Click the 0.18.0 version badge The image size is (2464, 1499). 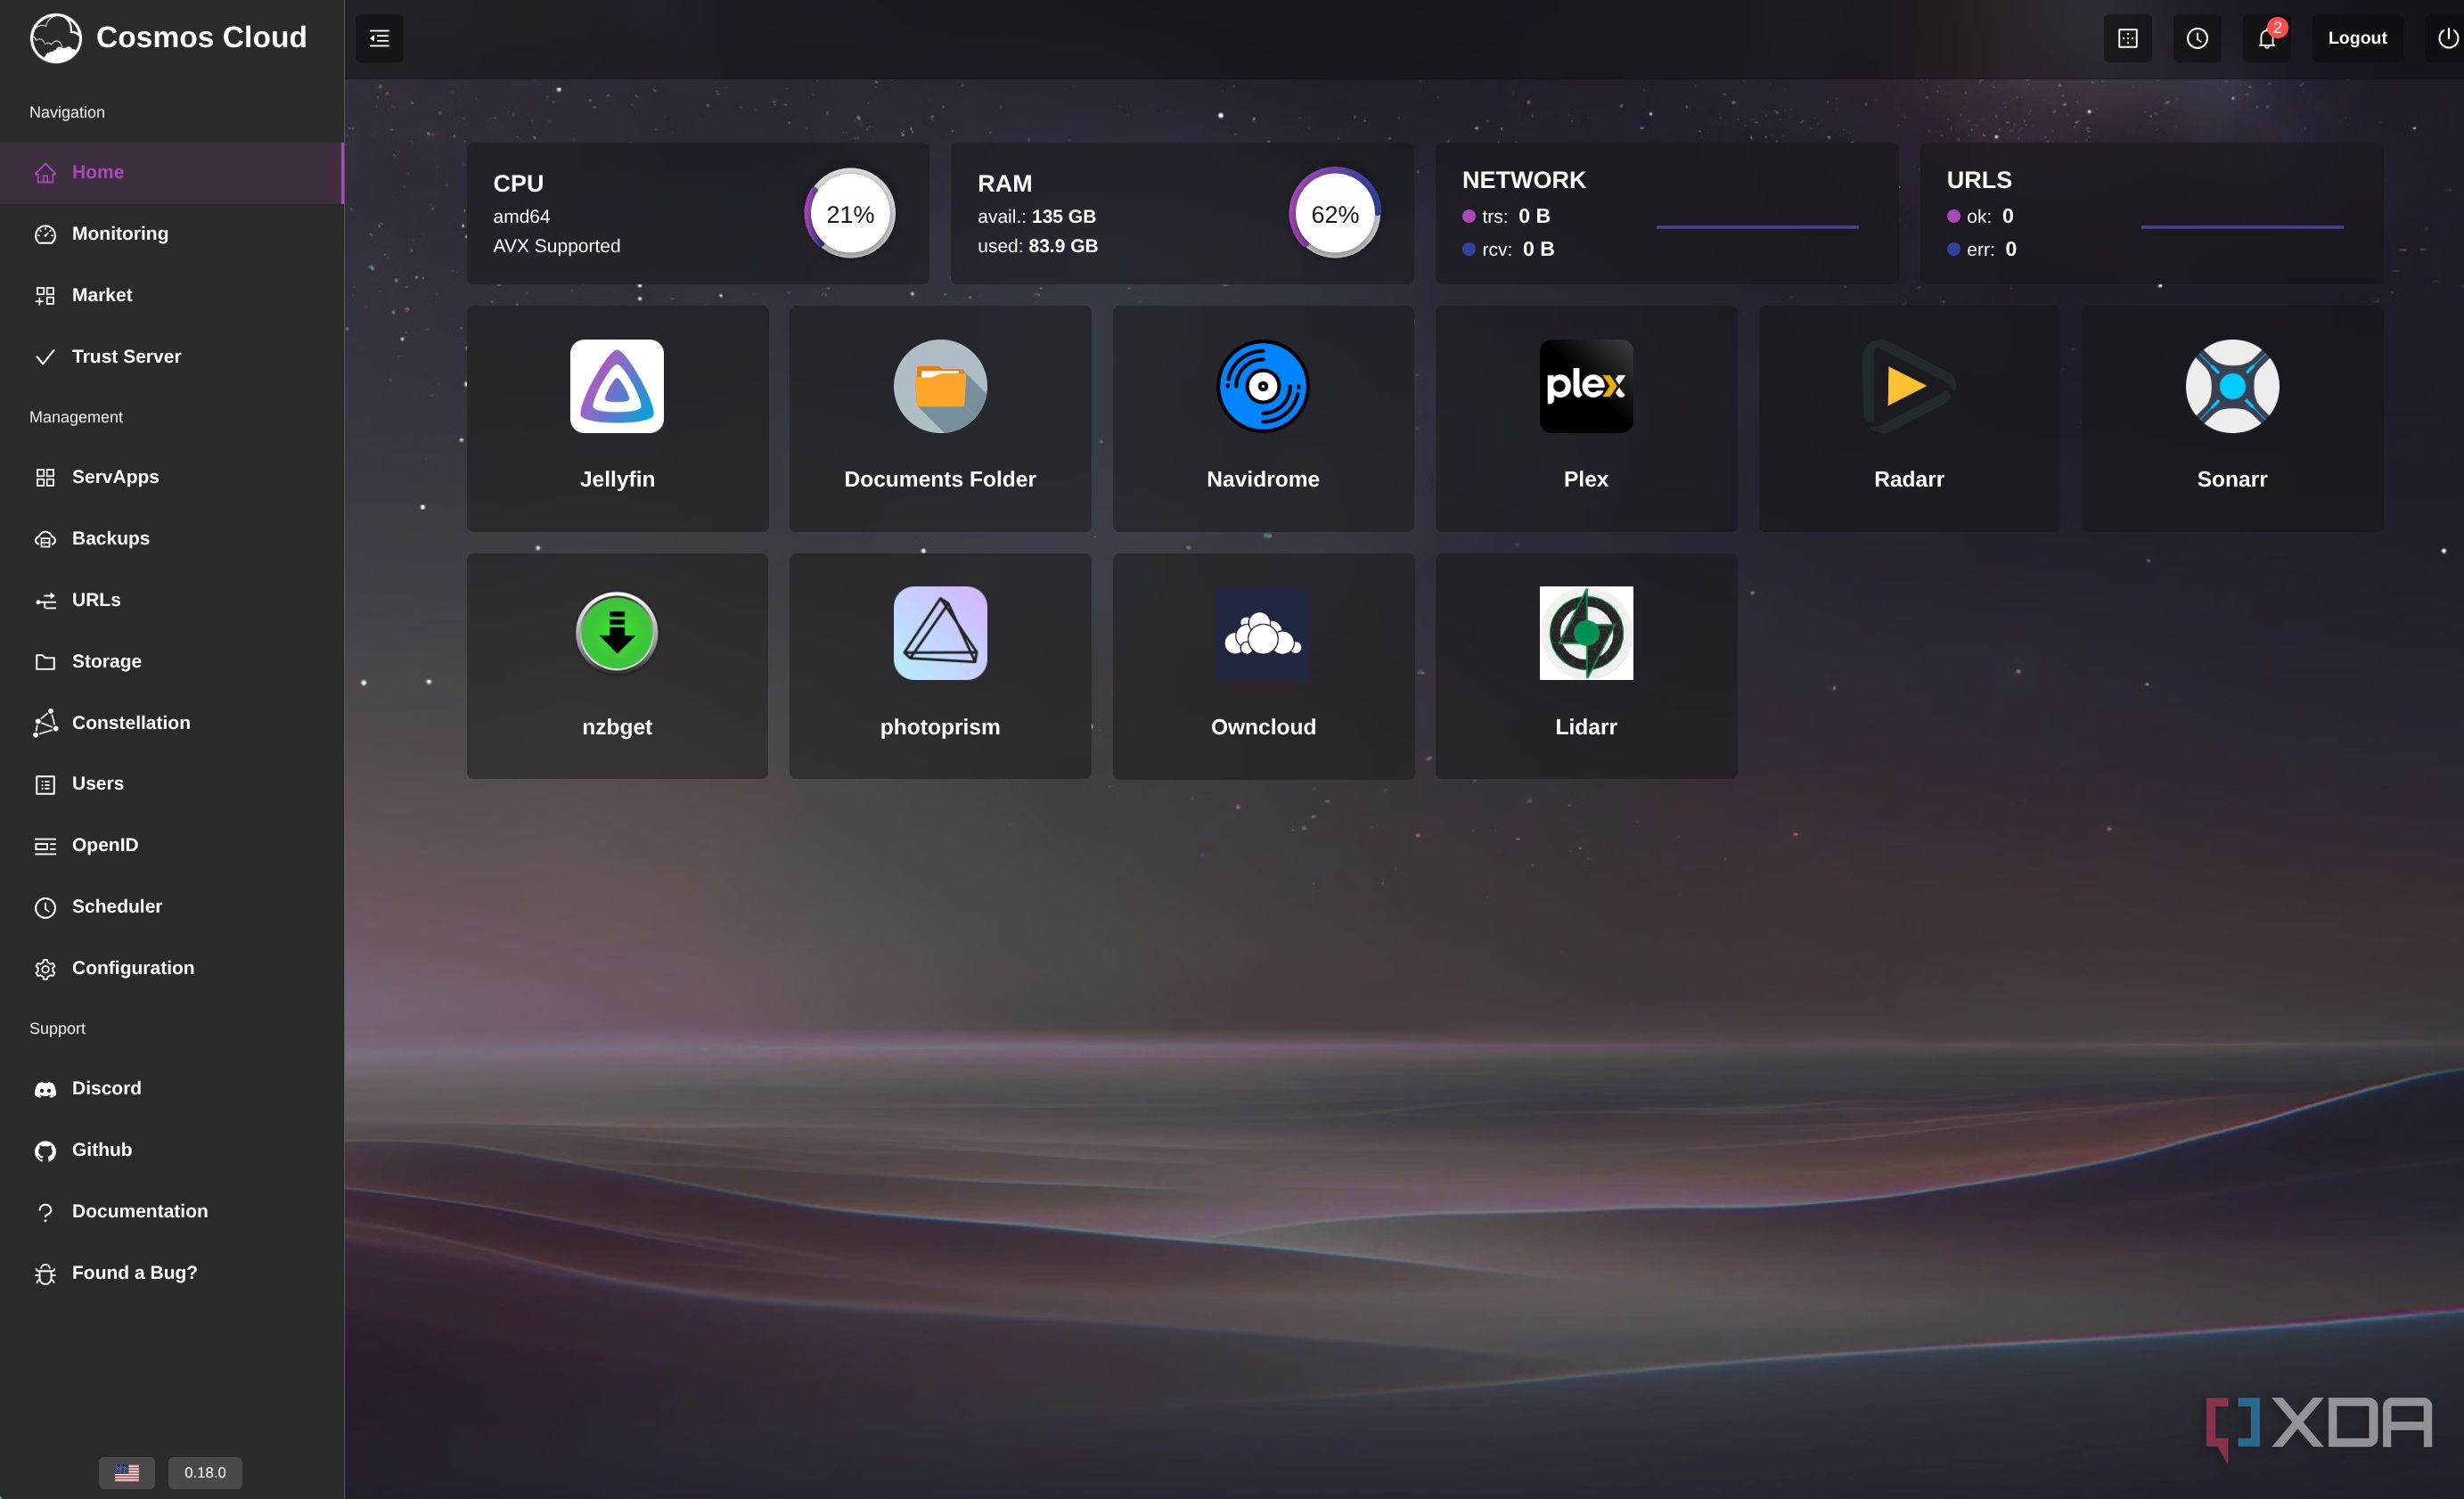pos(205,1472)
